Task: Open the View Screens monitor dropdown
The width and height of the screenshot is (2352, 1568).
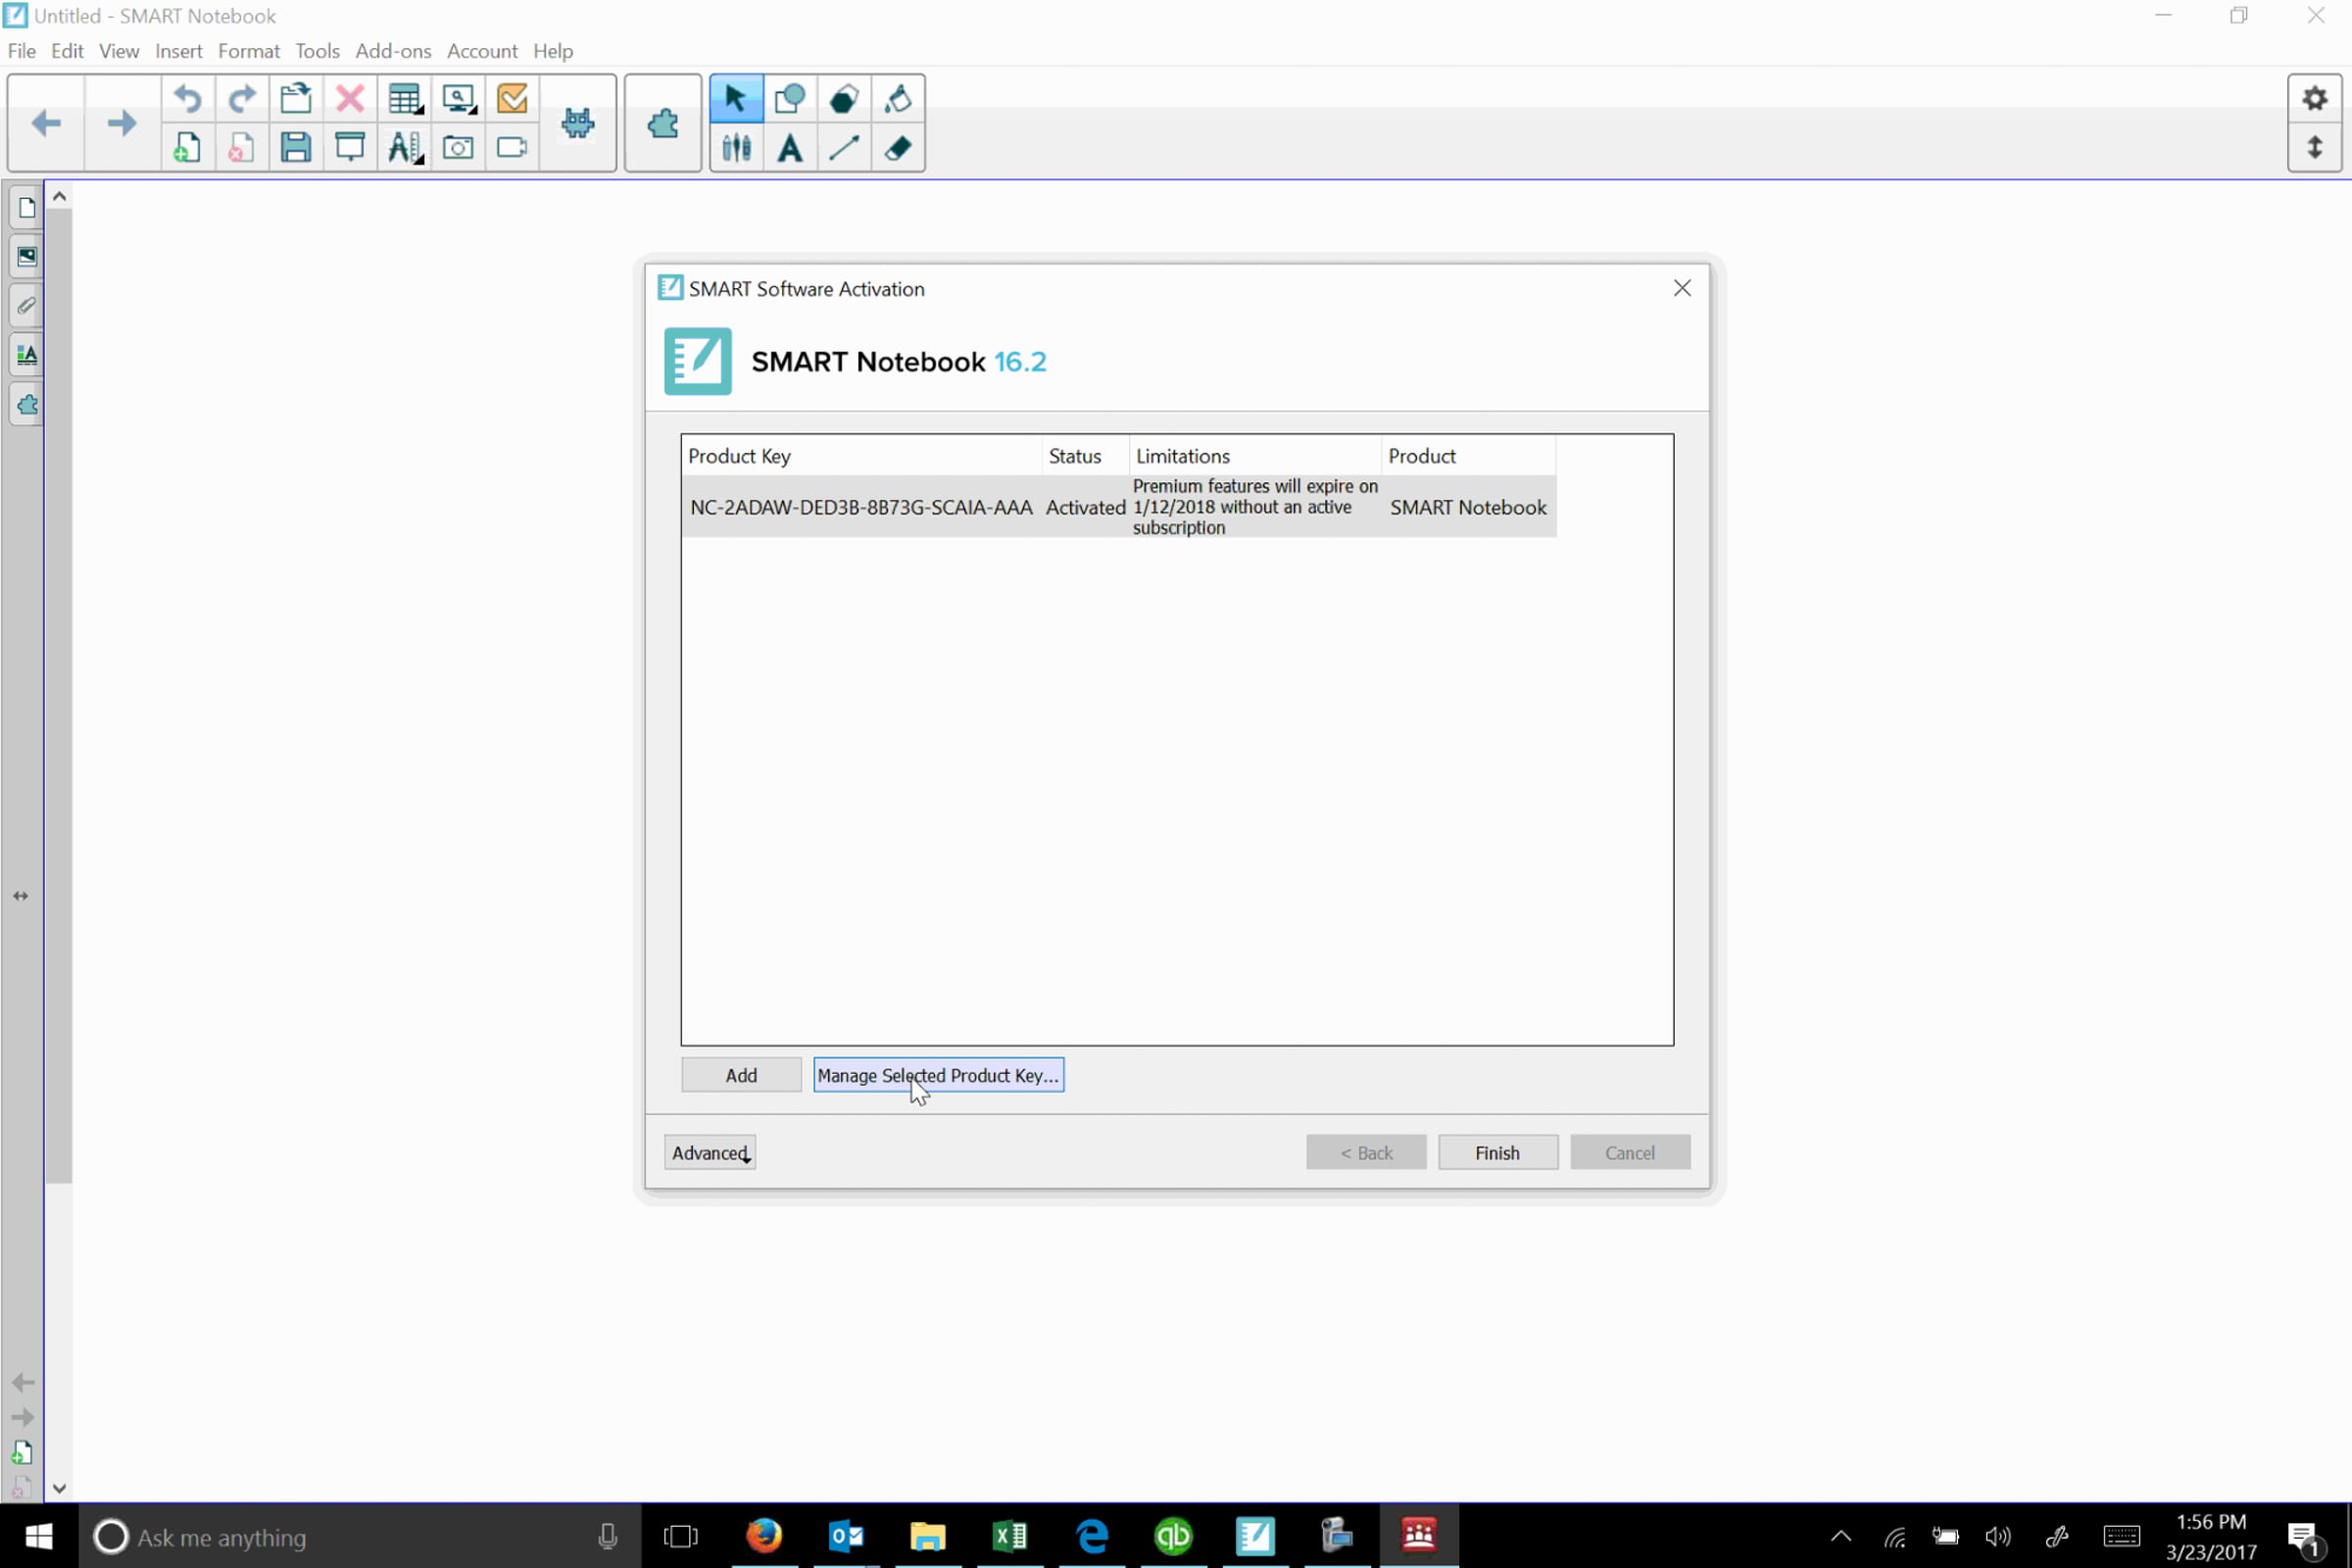Action: click(x=459, y=98)
